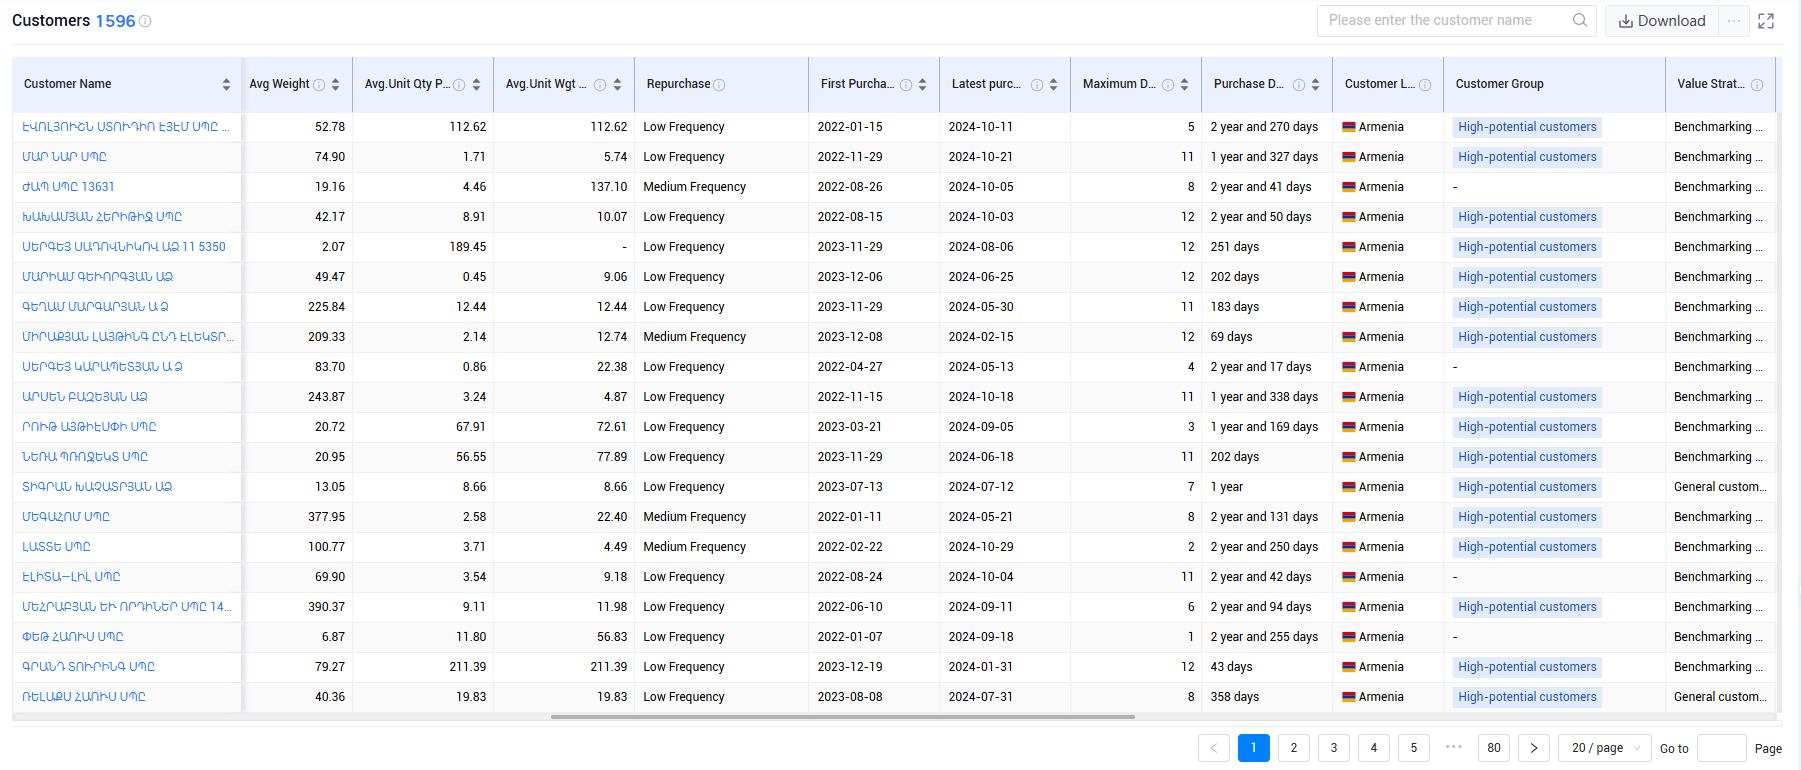The height and width of the screenshot is (770, 1801).
Task: Click Customer L... column info icon
Action: pyautogui.click(x=1425, y=85)
